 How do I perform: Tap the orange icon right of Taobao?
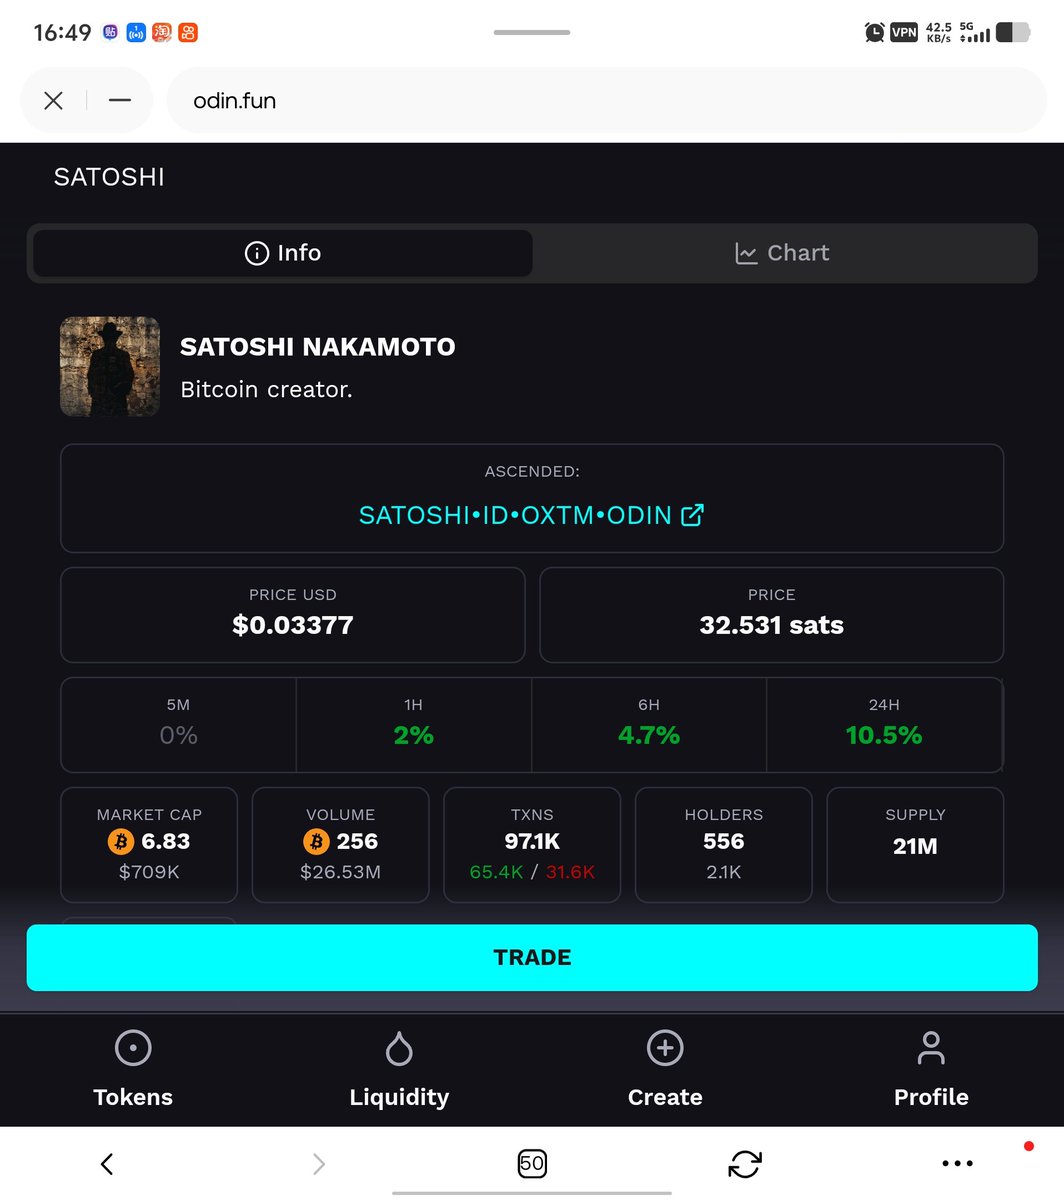pyautogui.click(x=188, y=32)
